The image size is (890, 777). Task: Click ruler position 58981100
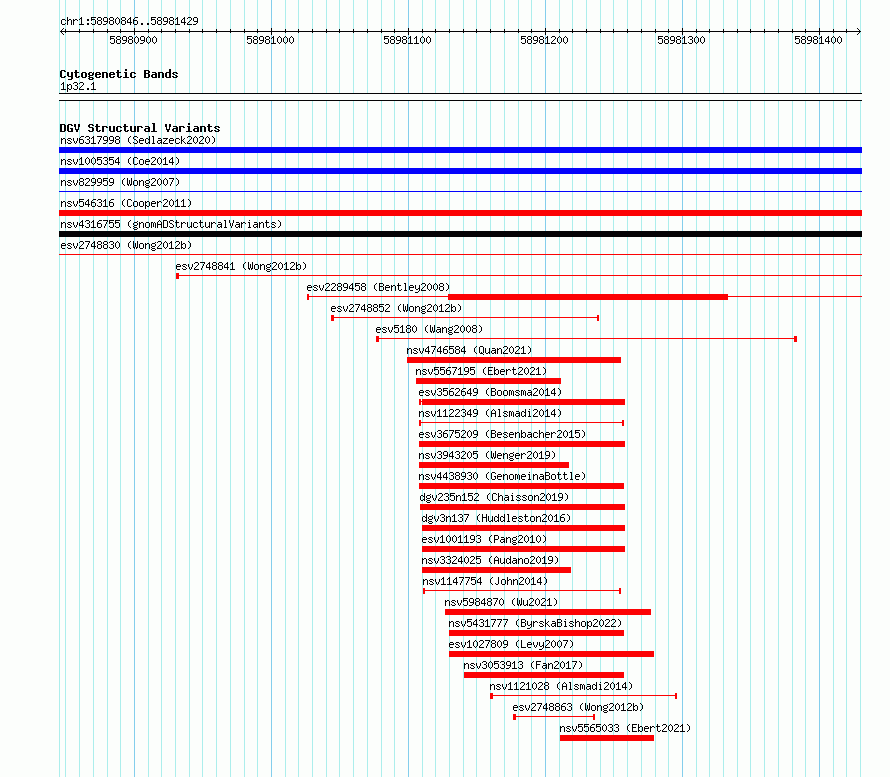[407, 40]
